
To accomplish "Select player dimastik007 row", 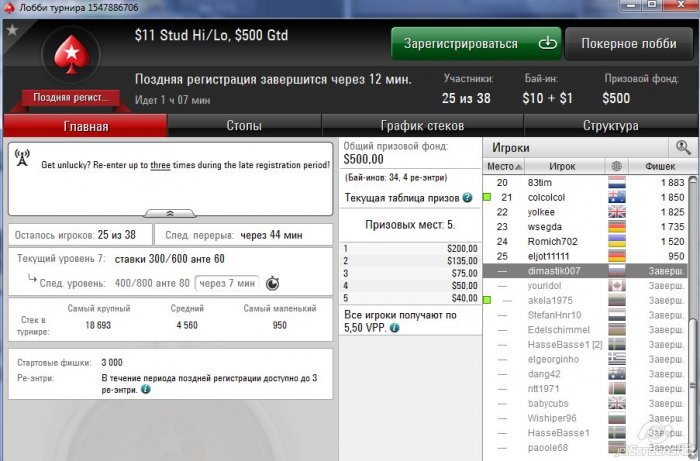I will (586, 271).
